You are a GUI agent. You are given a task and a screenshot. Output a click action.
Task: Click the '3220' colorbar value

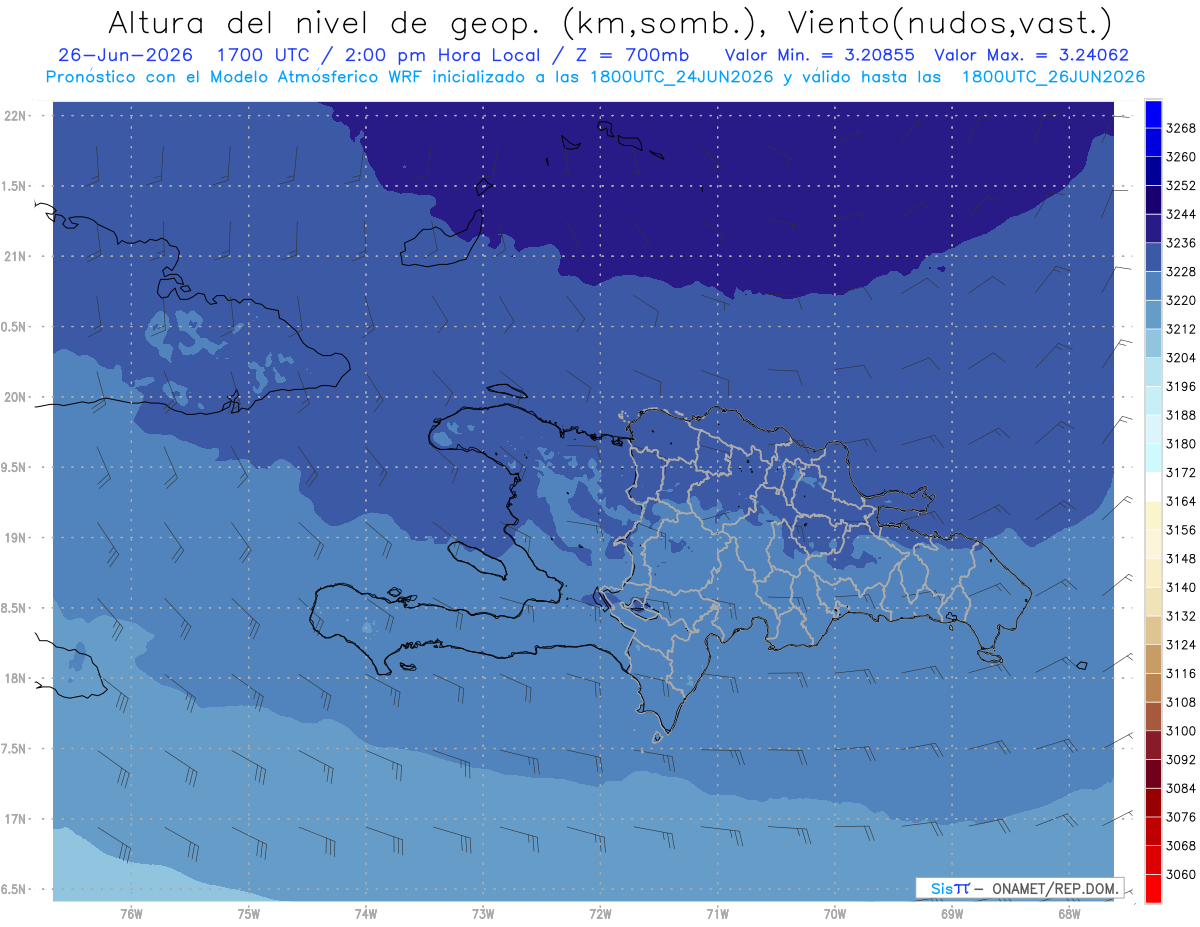coord(1181,300)
